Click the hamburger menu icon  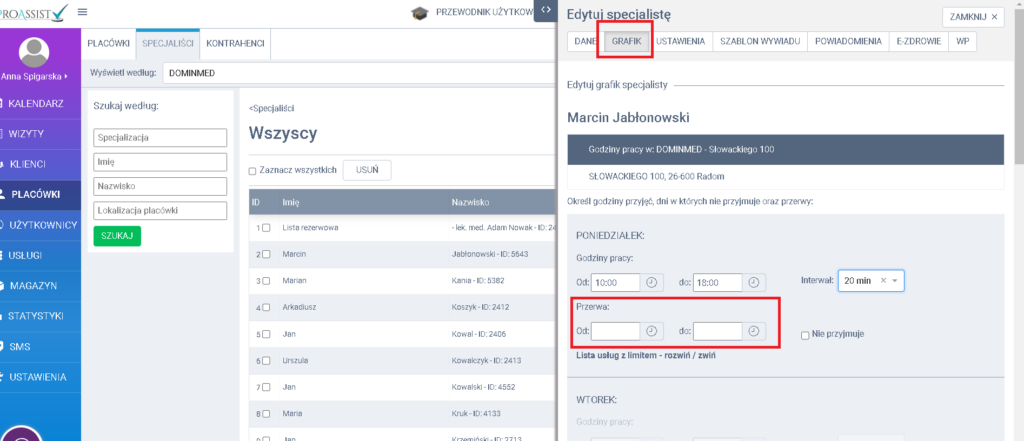click(82, 12)
